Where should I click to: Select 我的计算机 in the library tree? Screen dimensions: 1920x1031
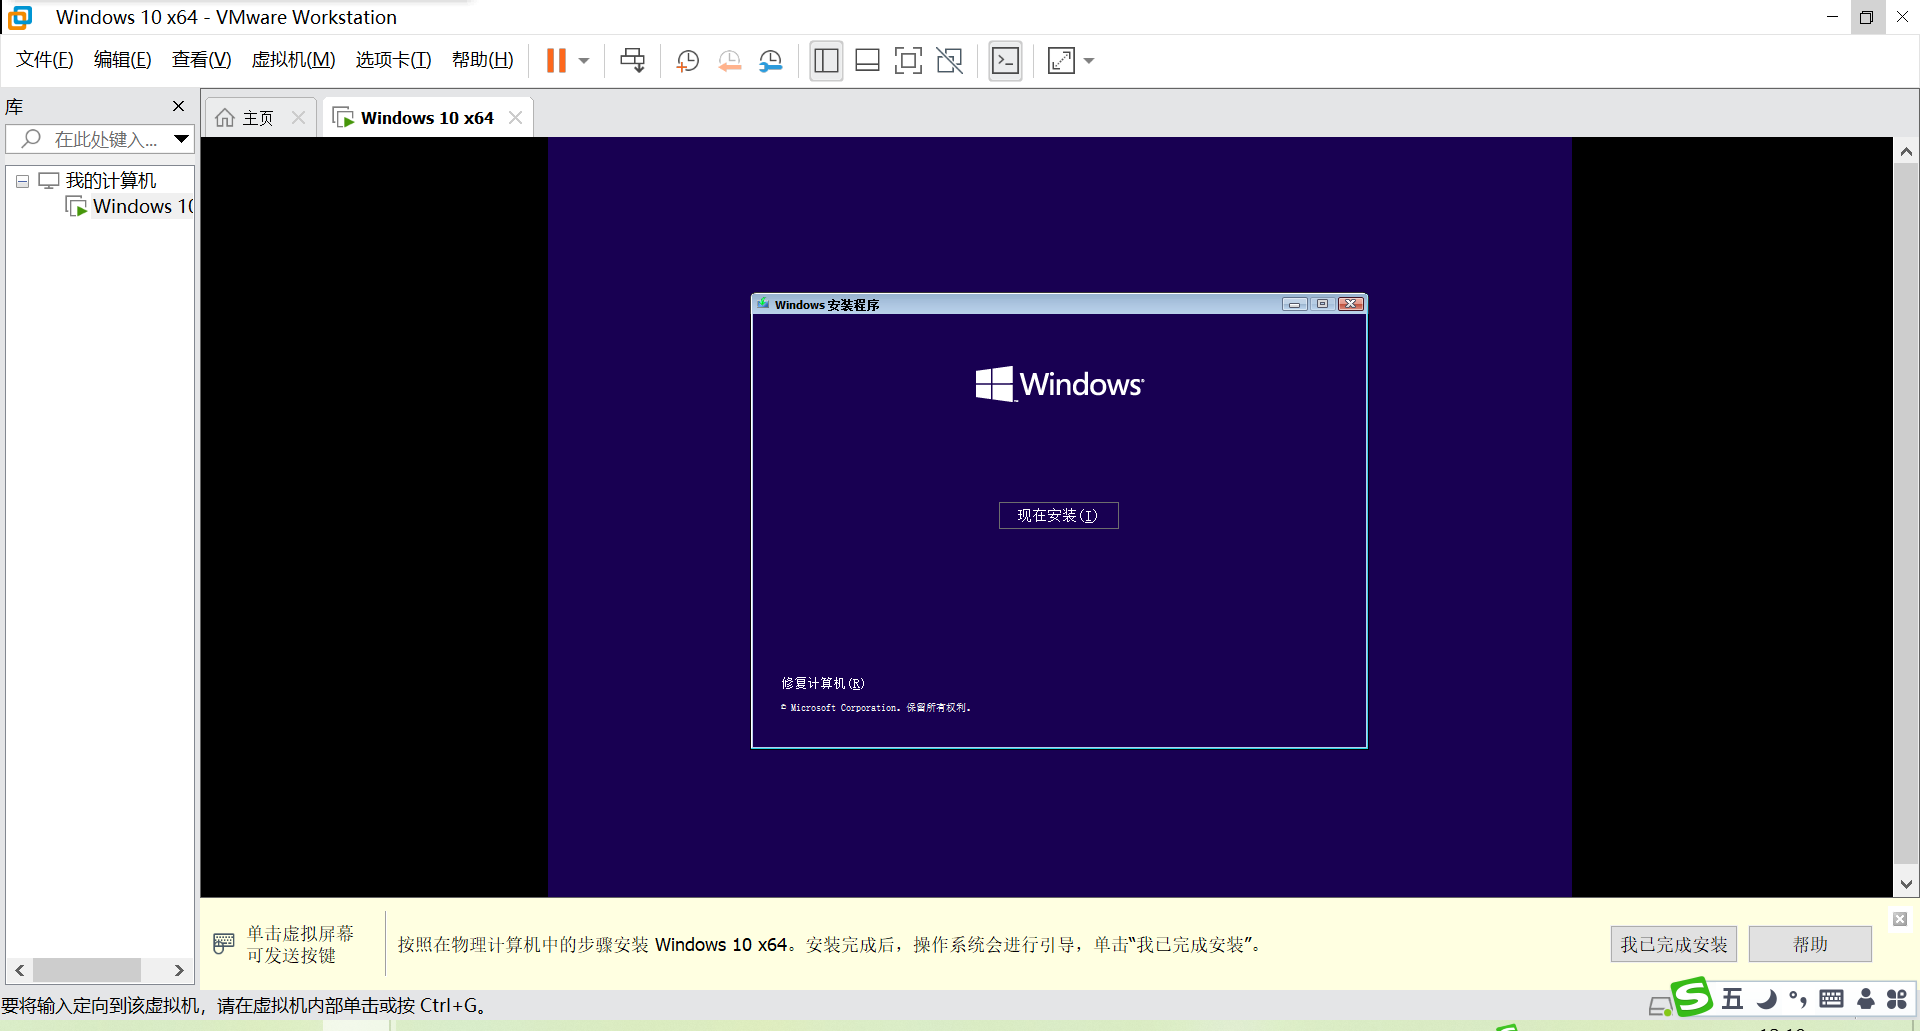pyautogui.click(x=111, y=181)
